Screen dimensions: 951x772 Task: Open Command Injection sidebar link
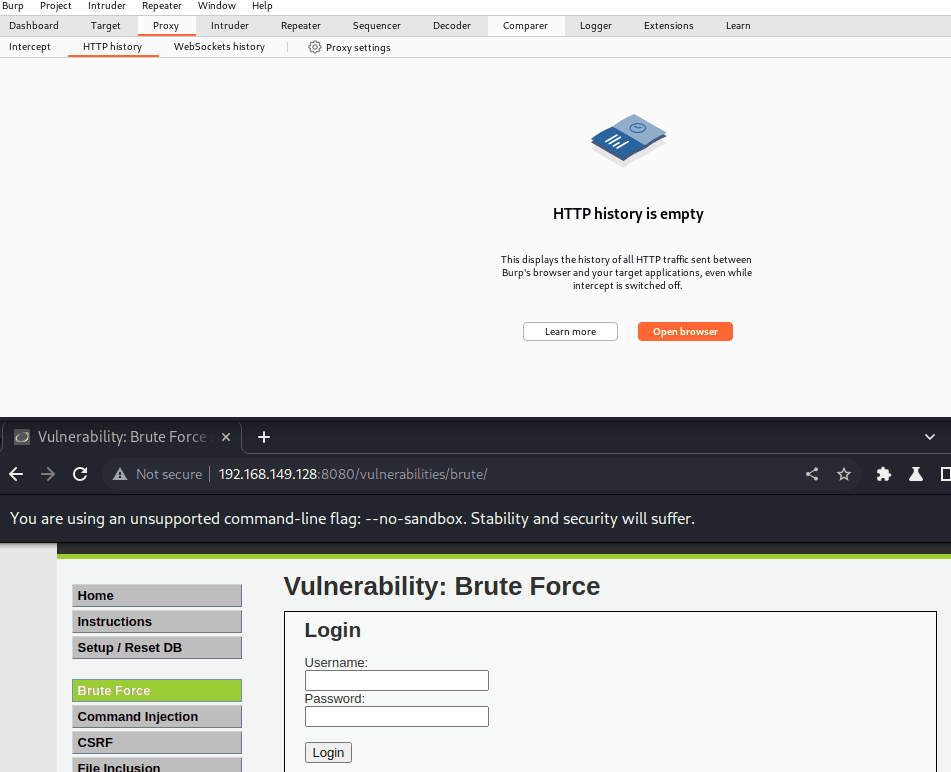pyautogui.click(x=157, y=717)
